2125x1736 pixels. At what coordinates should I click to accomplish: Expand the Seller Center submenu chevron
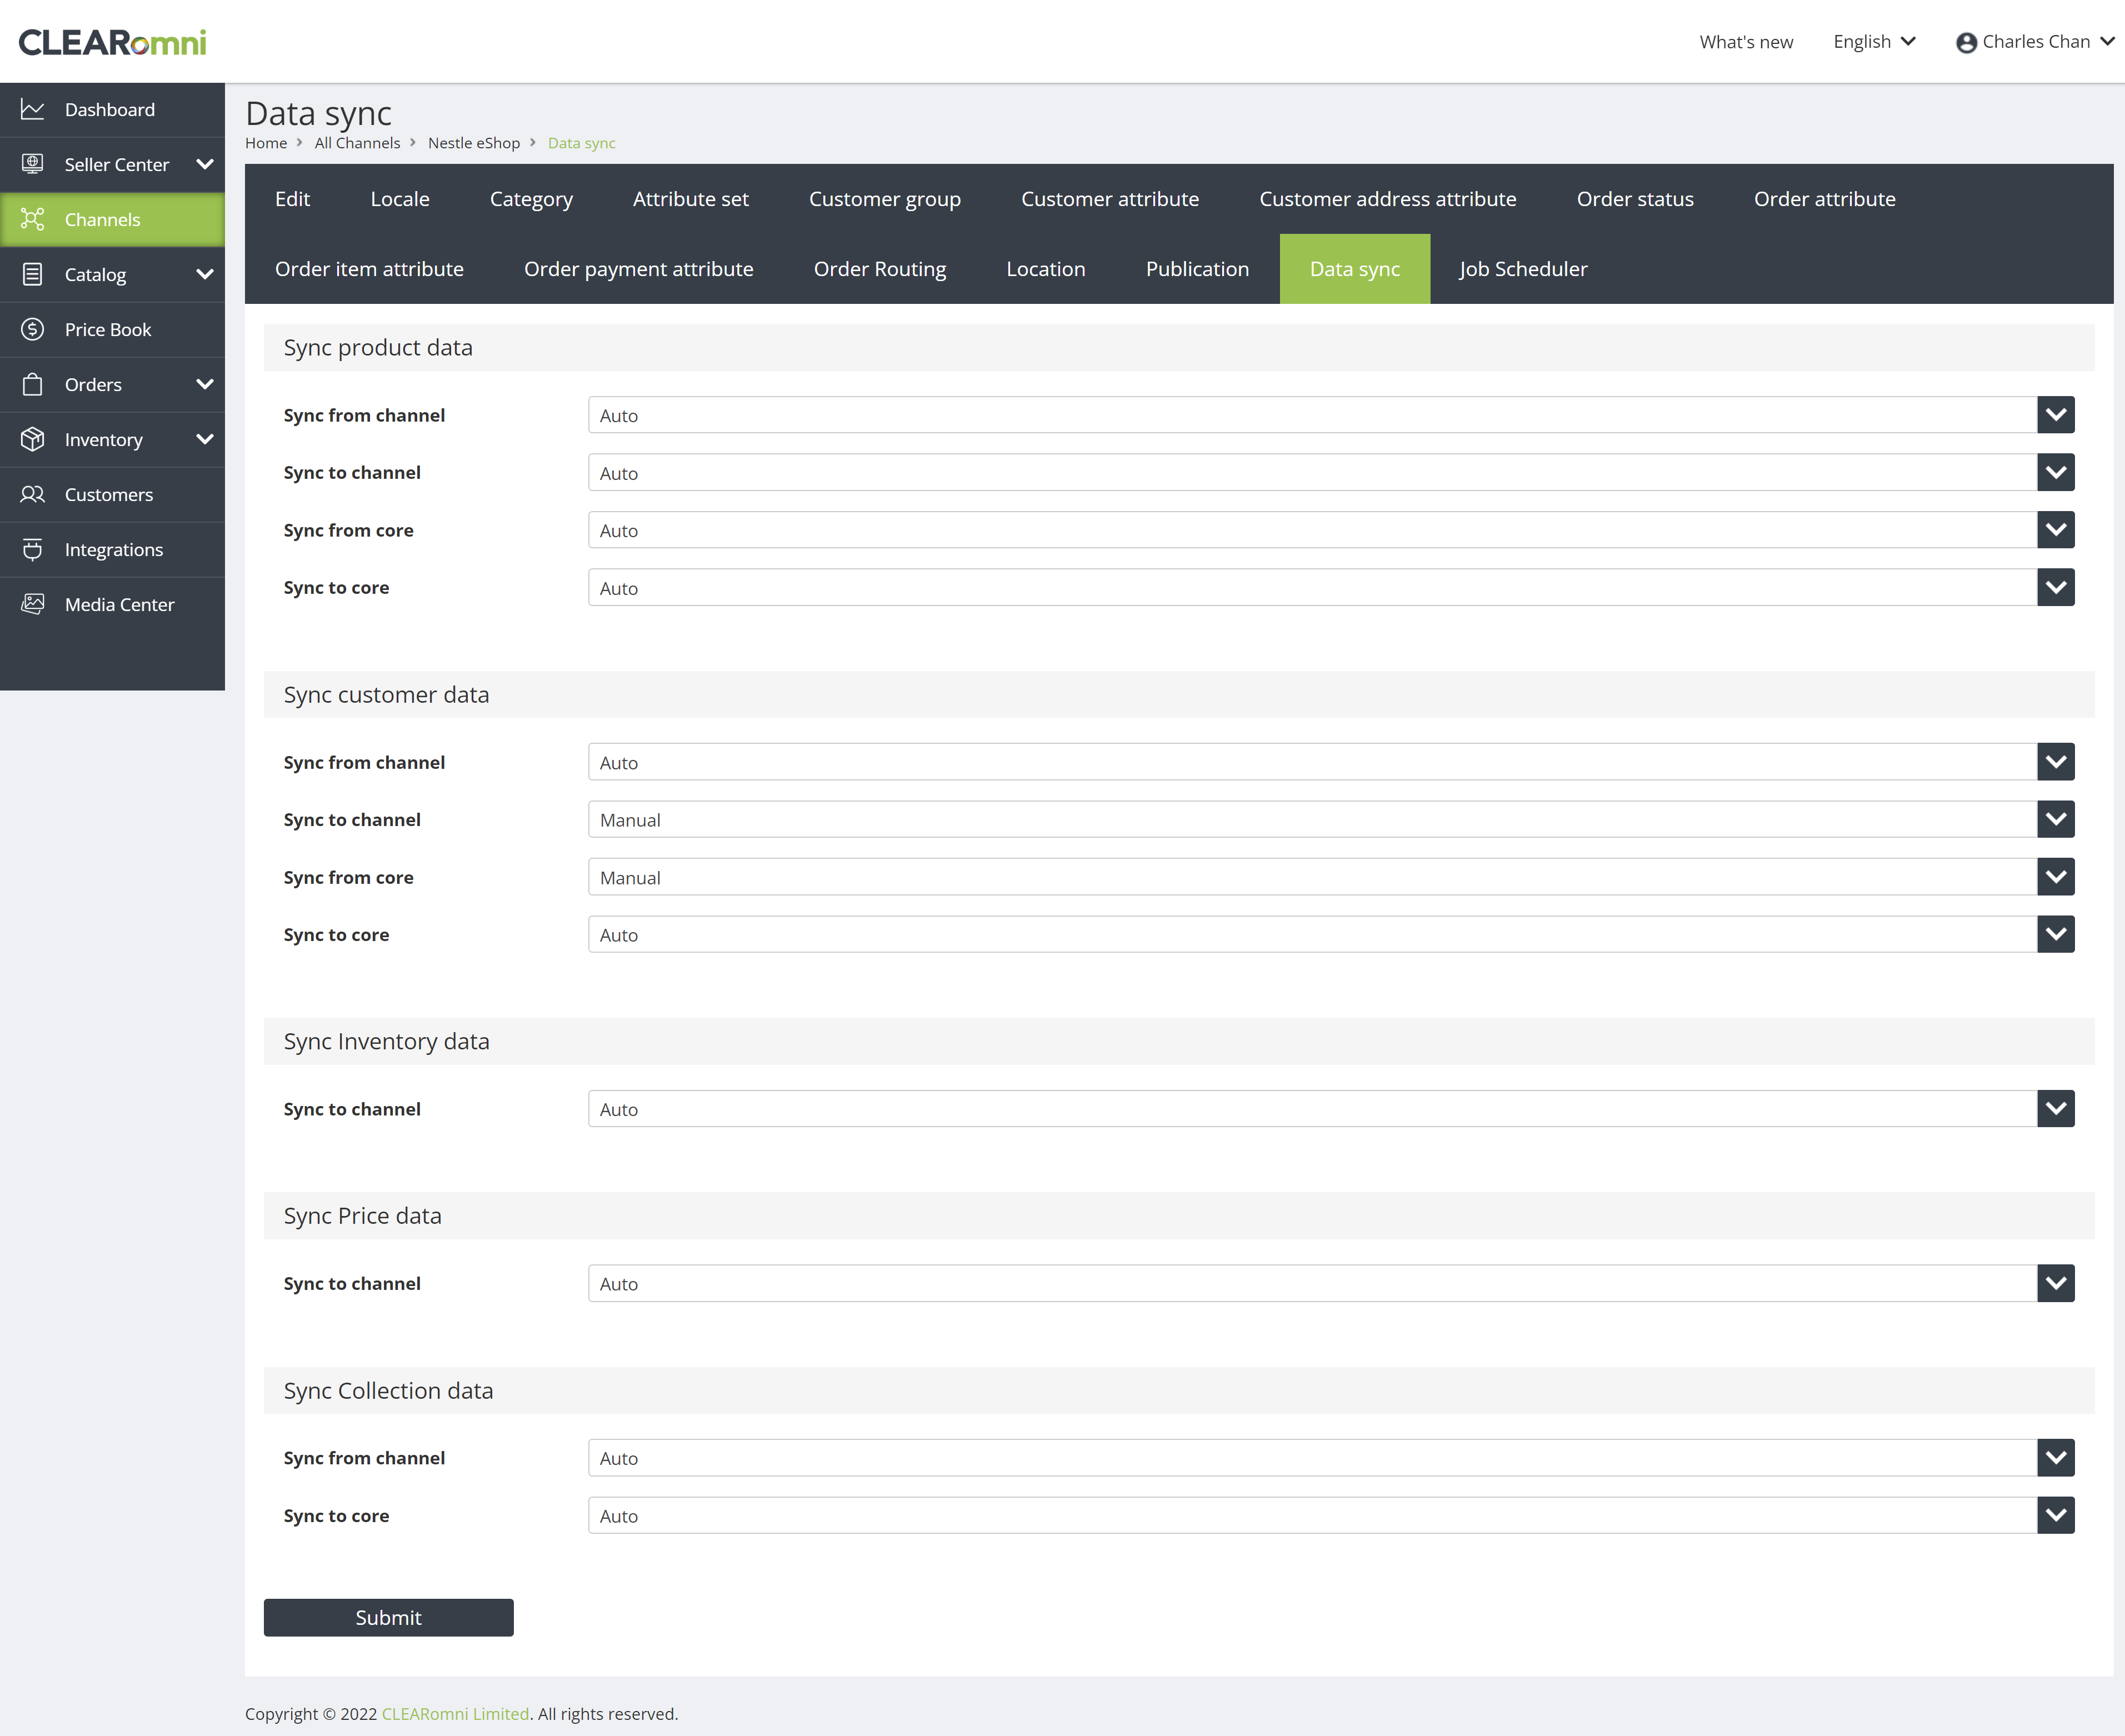(x=205, y=164)
